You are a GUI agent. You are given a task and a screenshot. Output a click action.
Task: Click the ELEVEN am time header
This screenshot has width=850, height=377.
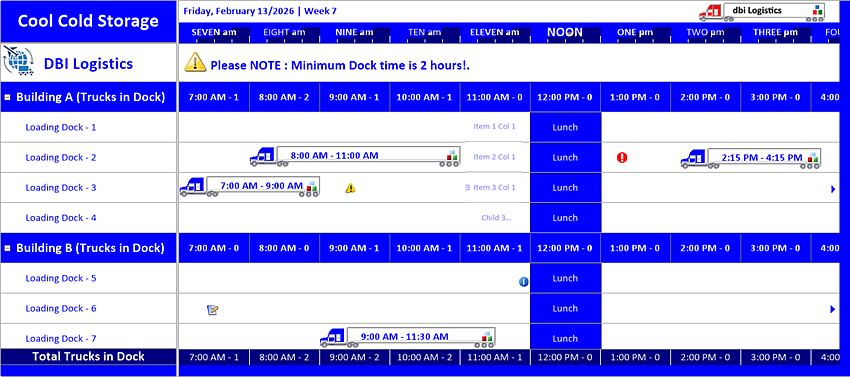[494, 33]
